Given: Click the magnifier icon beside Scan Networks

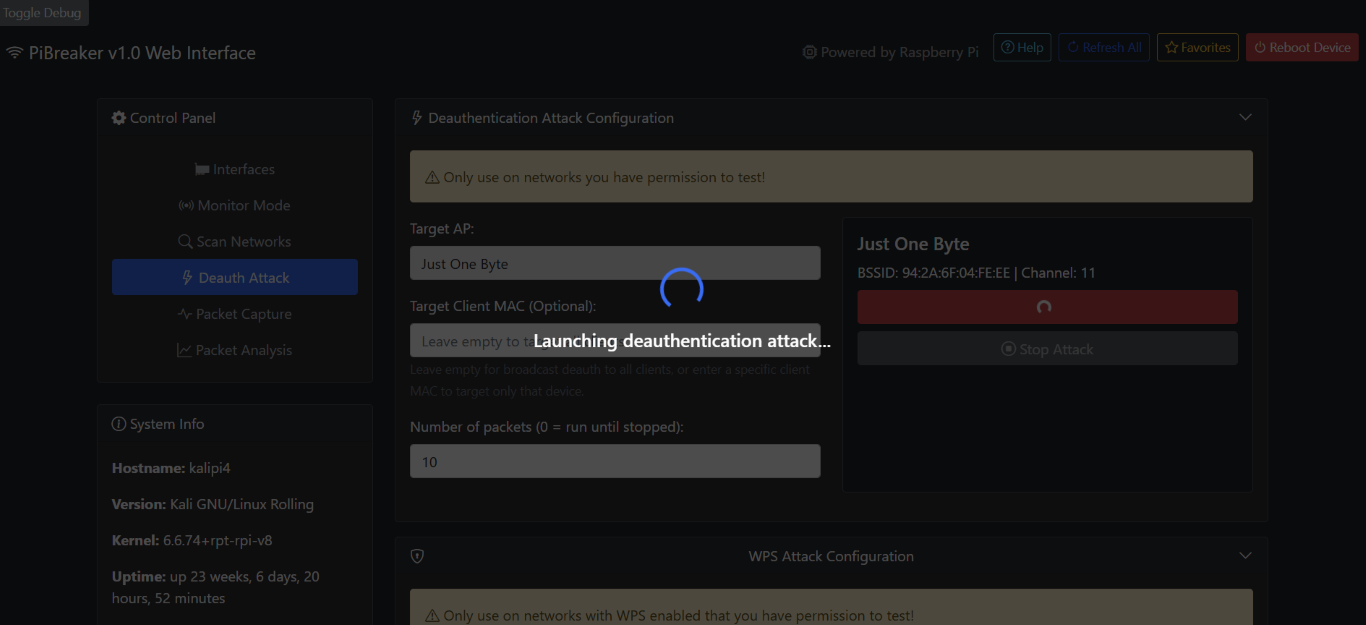Looking at the screenshot, I should coord(185,241).
